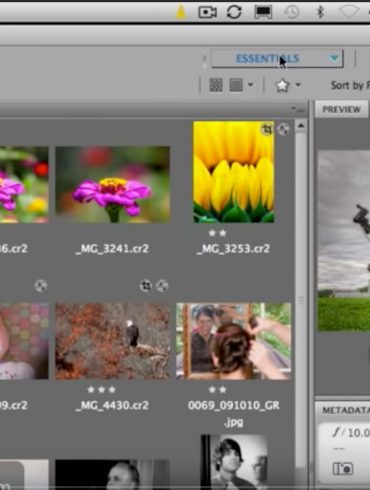Click the video camera menu bar icon
370x490 pixels.
pyautogui.click(x=207, y=12)
